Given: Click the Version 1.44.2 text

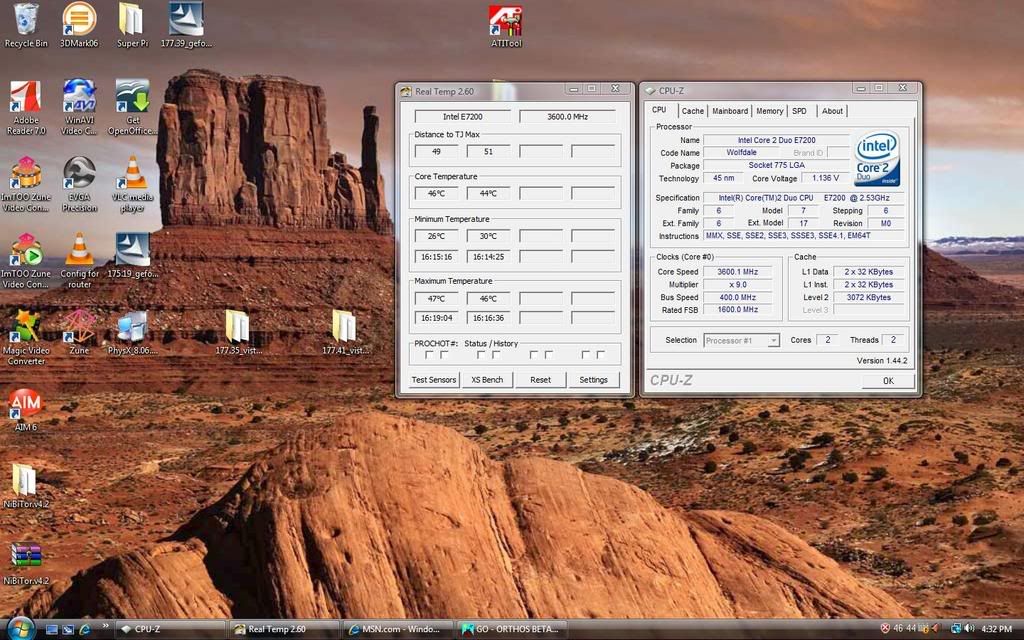Looking at the screenshot, I should pyautogui.click(x=882, y=360).
